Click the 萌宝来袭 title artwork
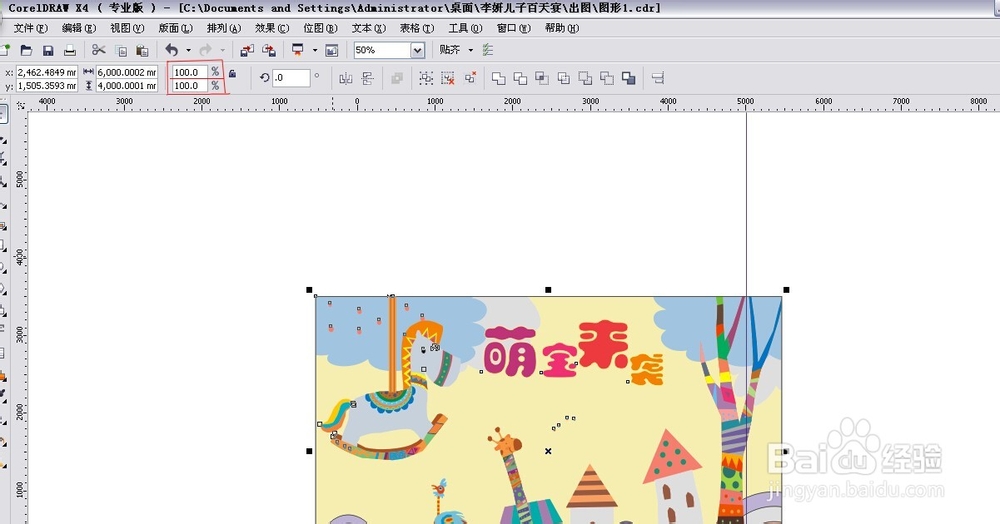 [575, 352]
